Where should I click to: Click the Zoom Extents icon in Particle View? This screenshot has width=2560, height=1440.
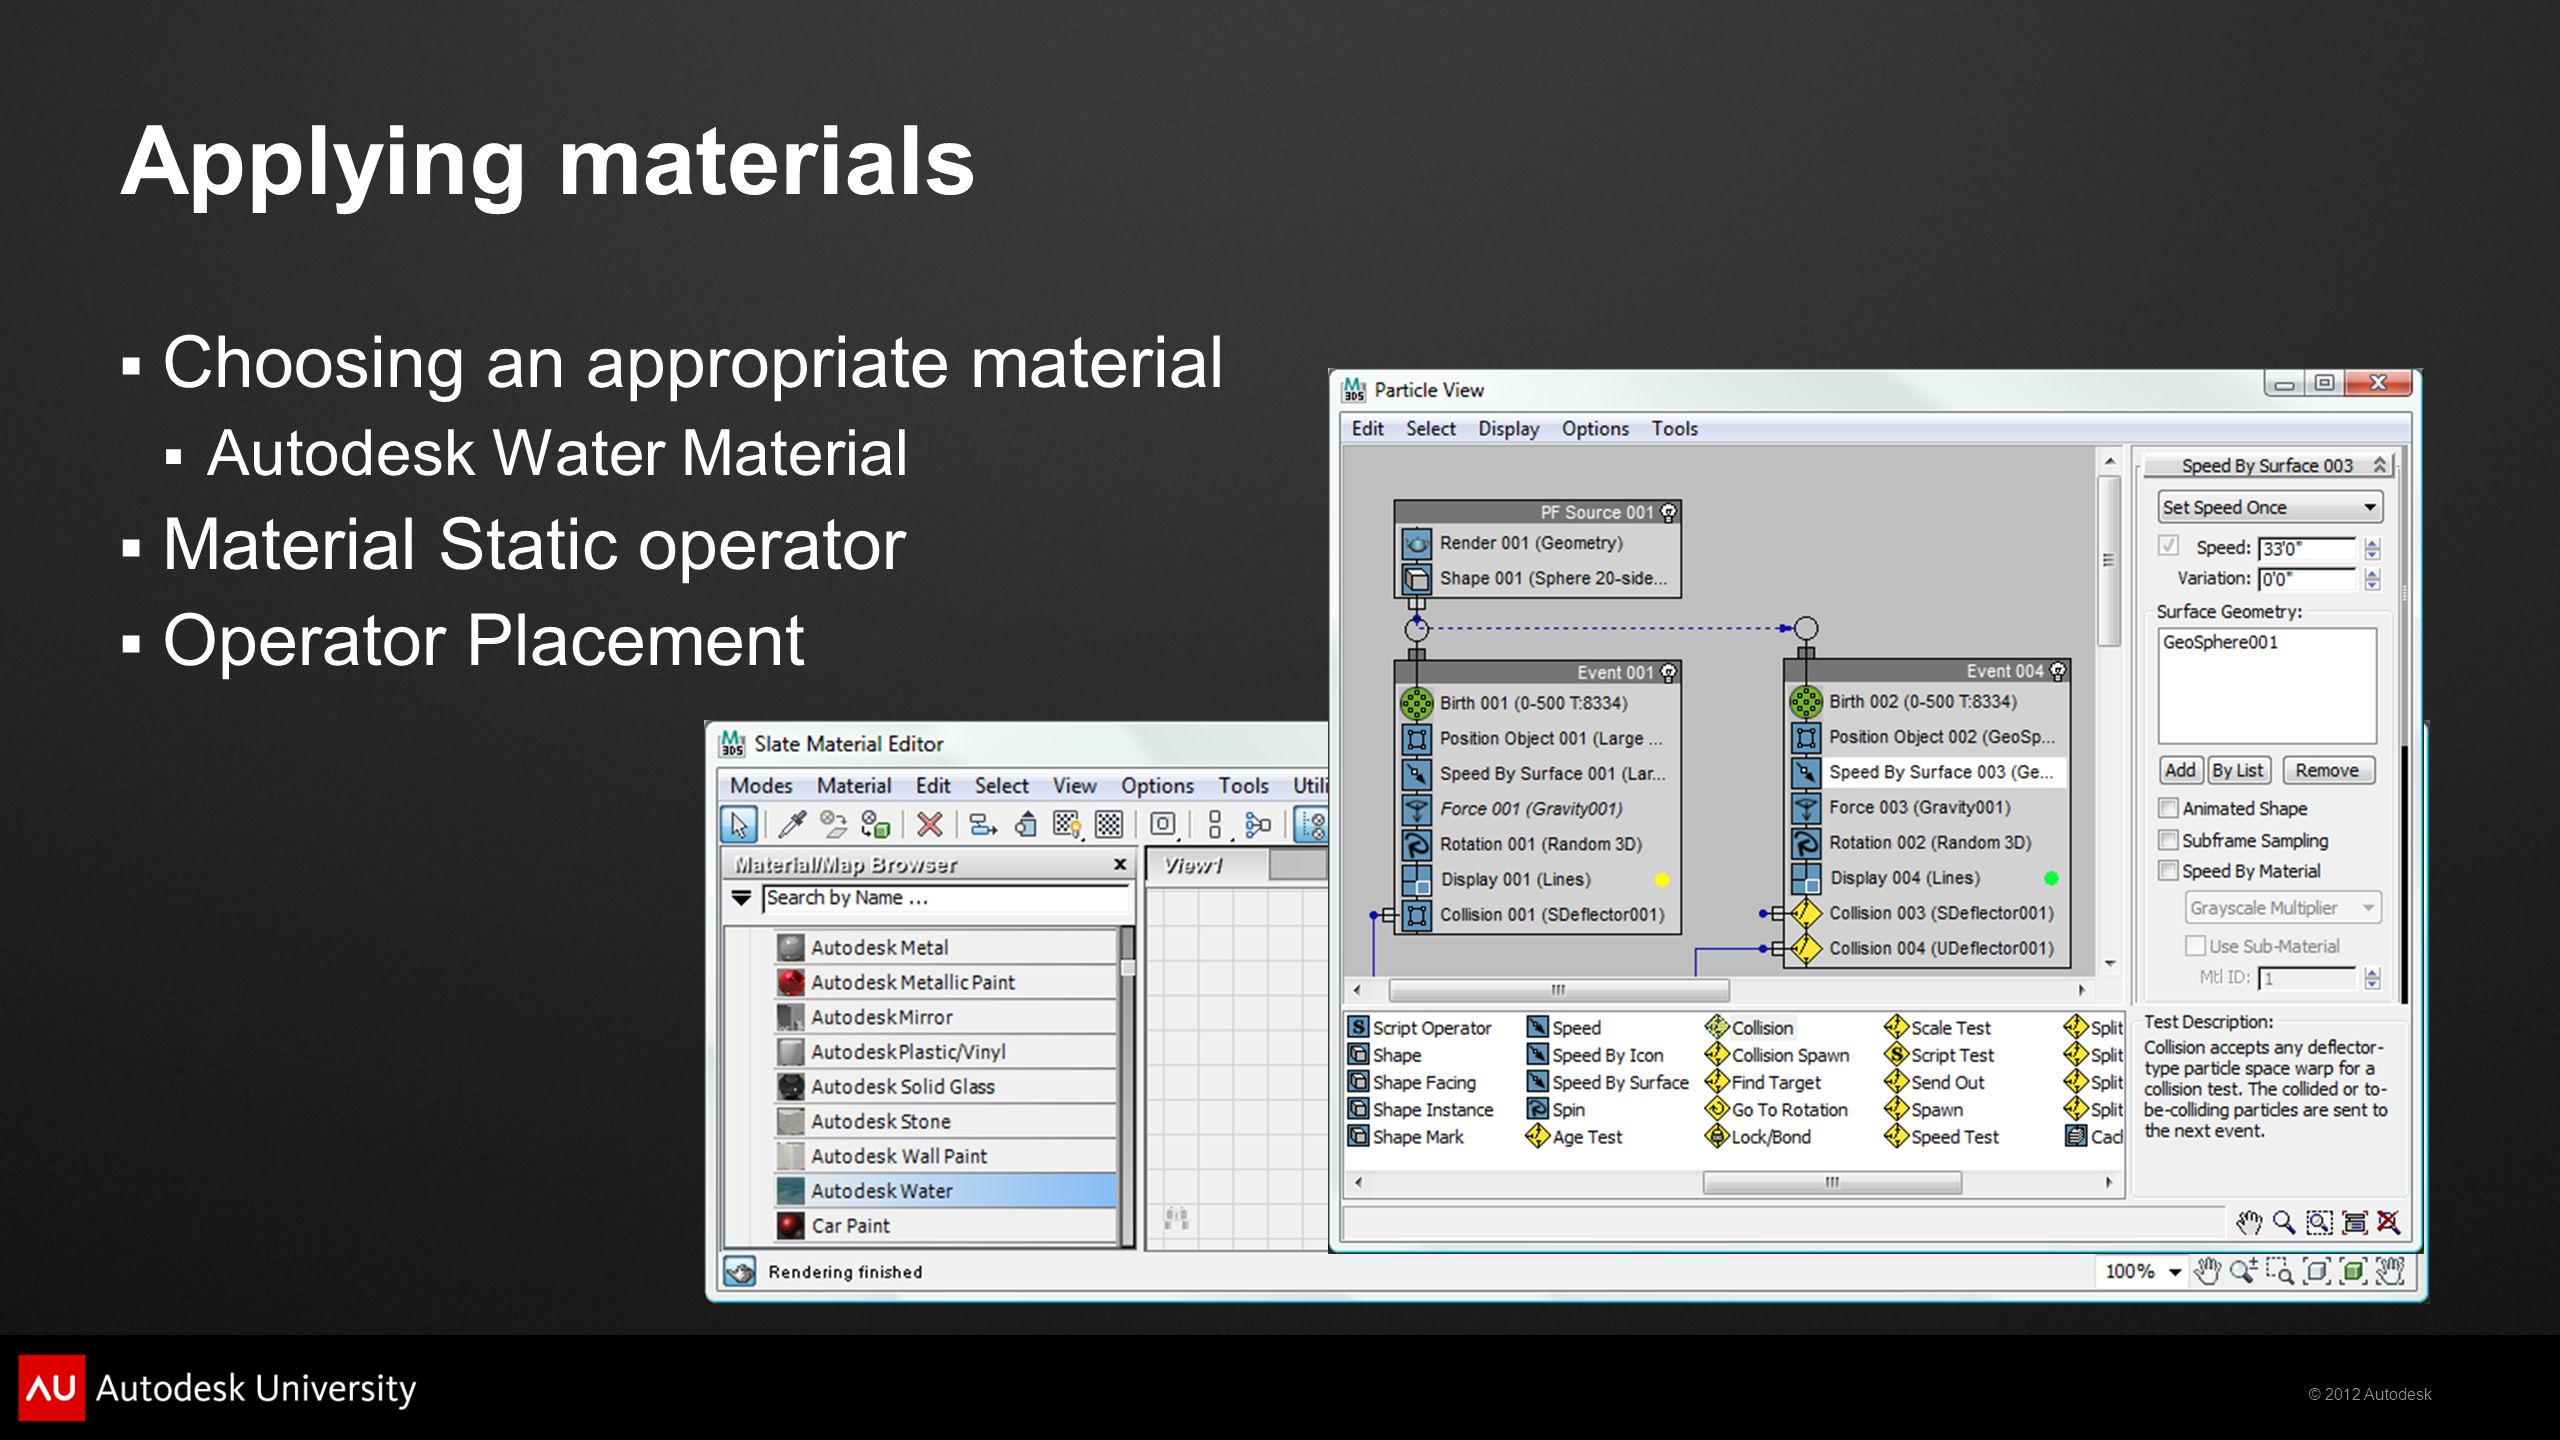pos(2355,1222)
